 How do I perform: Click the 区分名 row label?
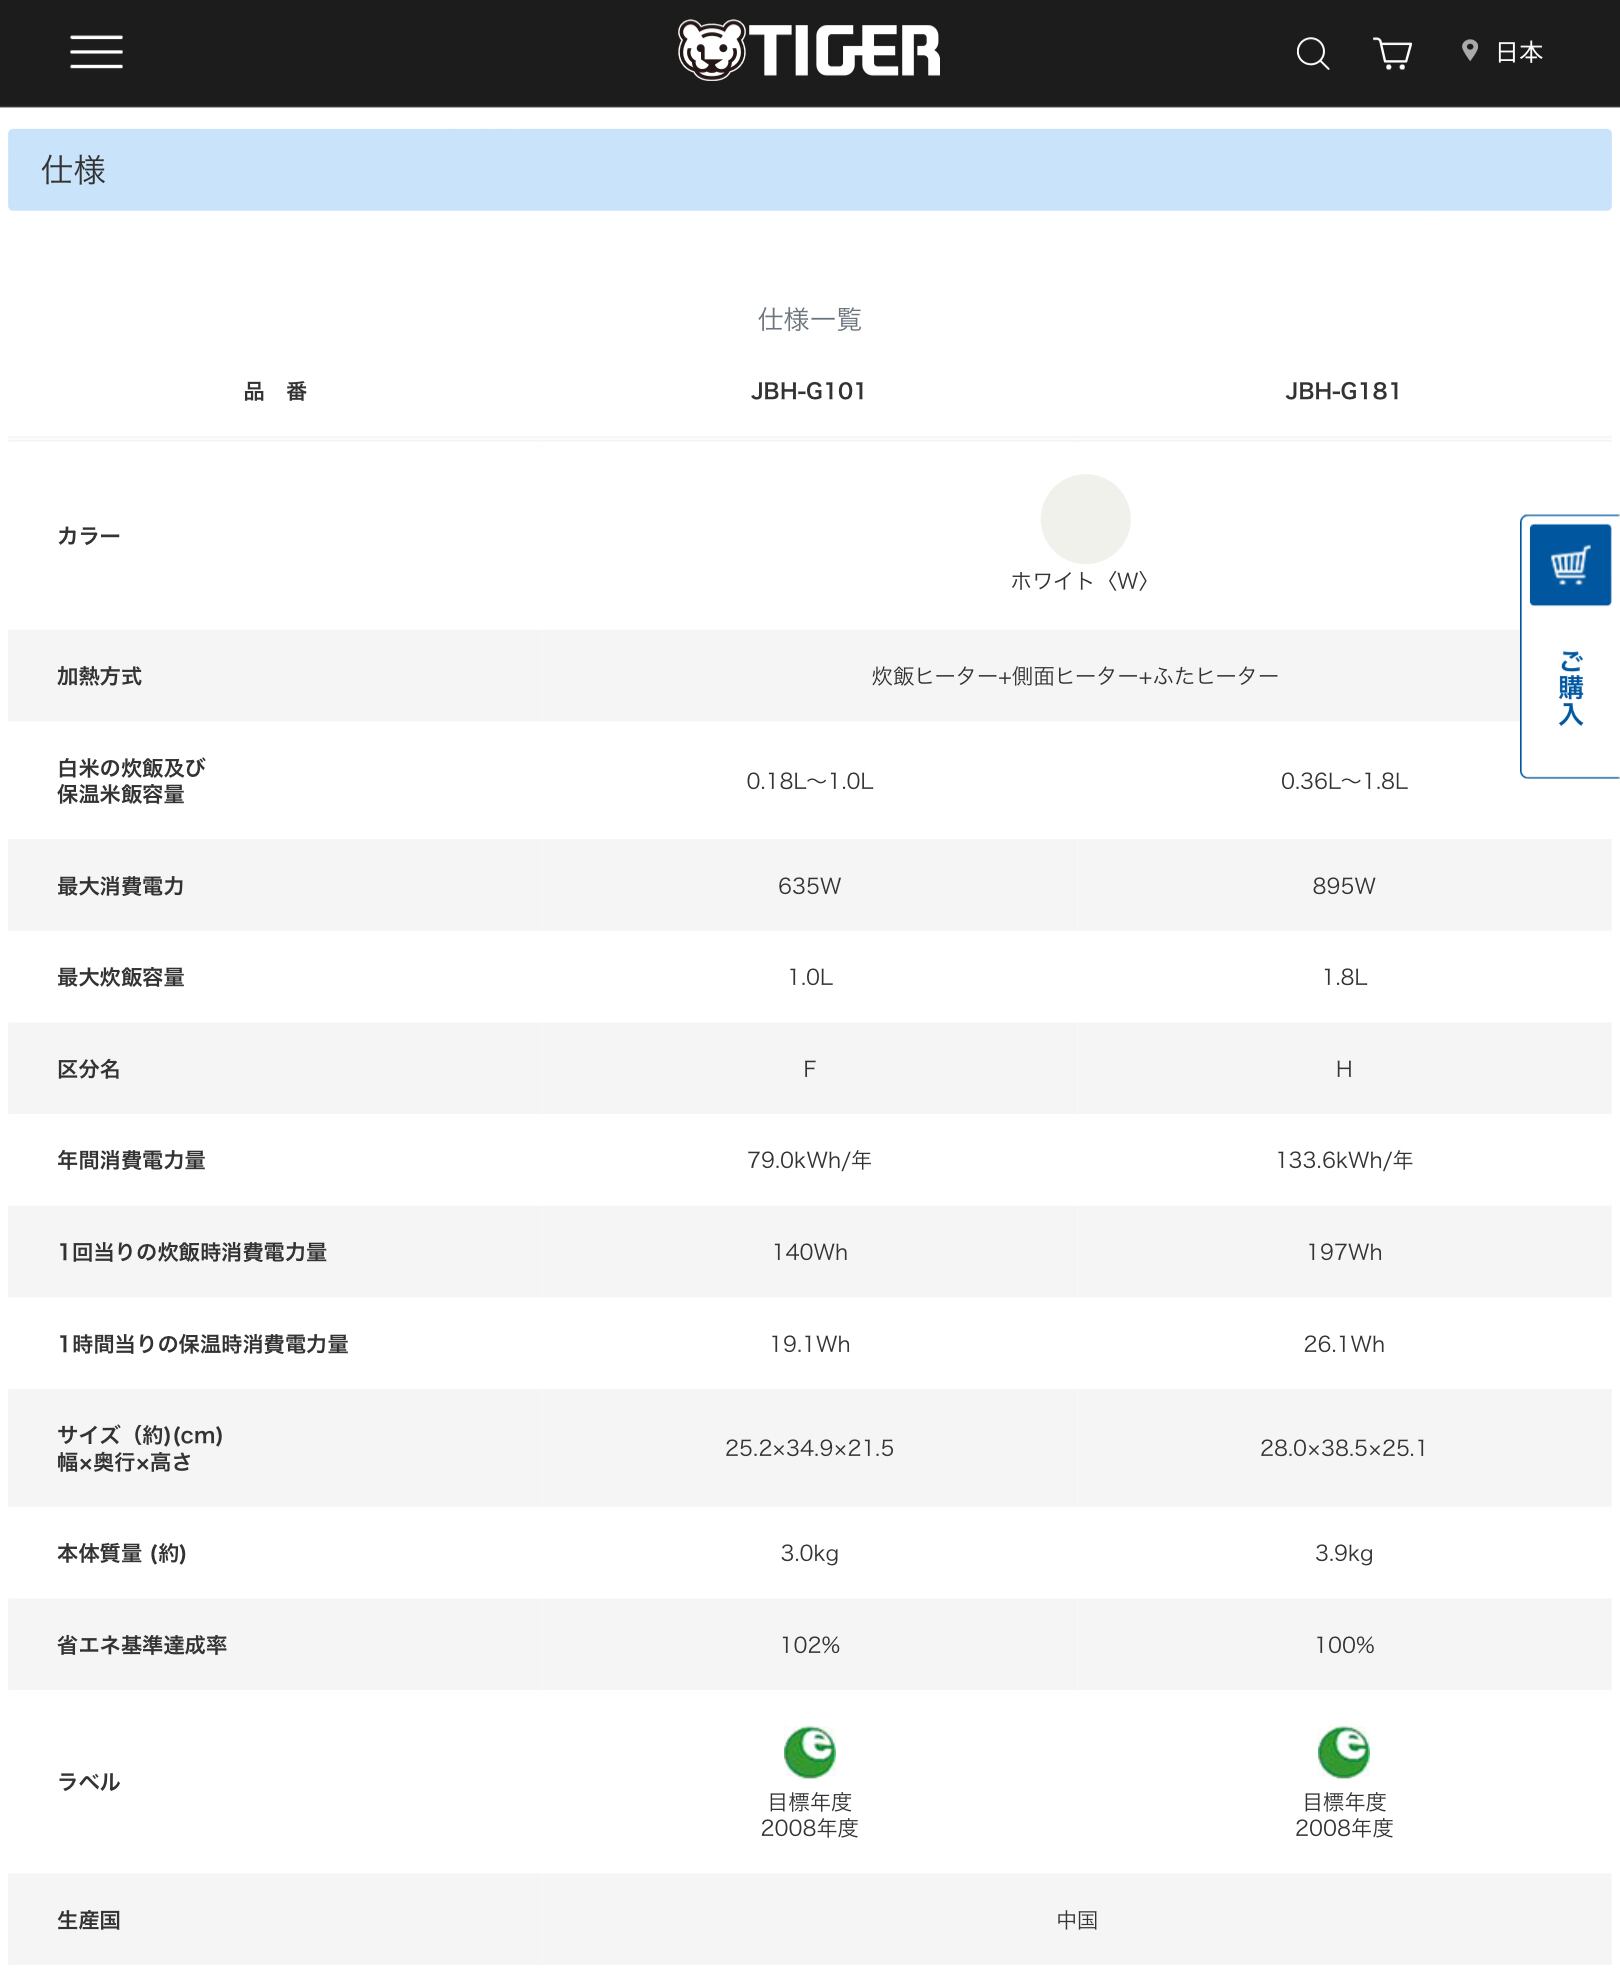point(89,1069)
